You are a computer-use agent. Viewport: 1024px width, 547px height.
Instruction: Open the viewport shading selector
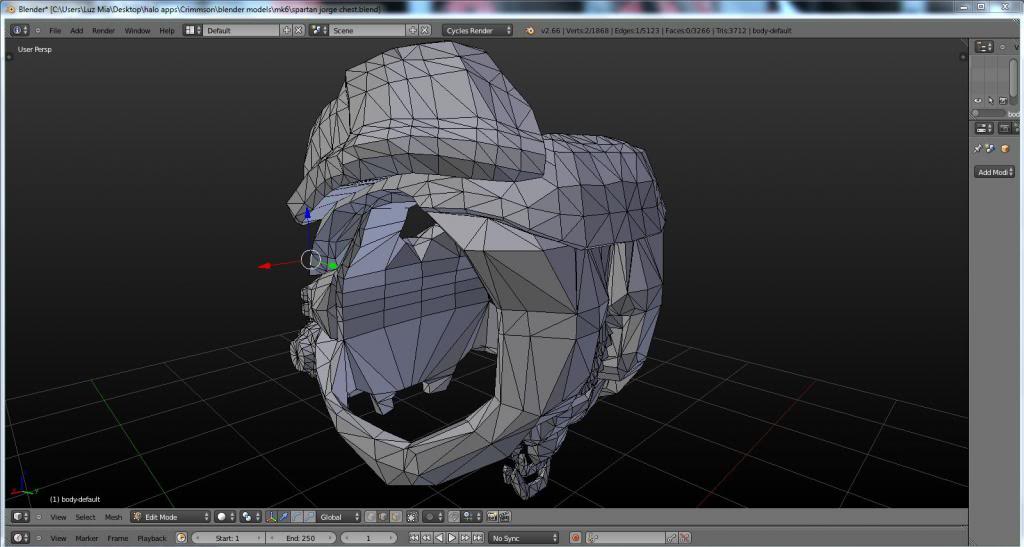[x=225, y=517]
